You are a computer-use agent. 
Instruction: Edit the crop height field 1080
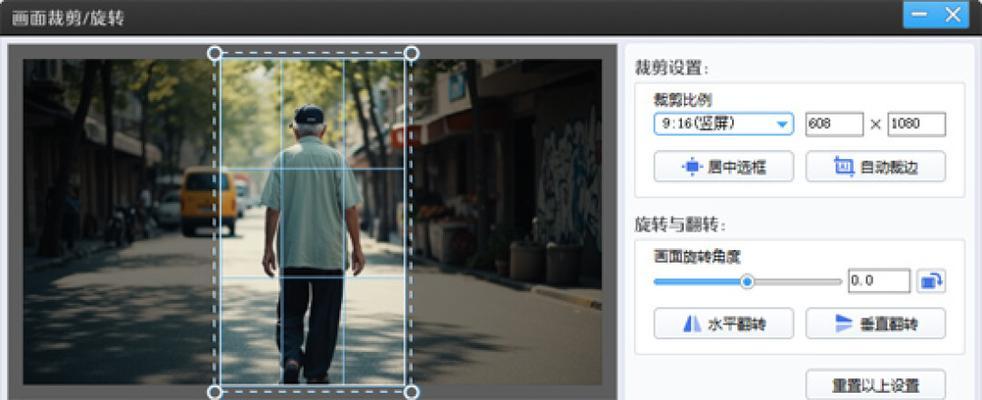point(916,124)
